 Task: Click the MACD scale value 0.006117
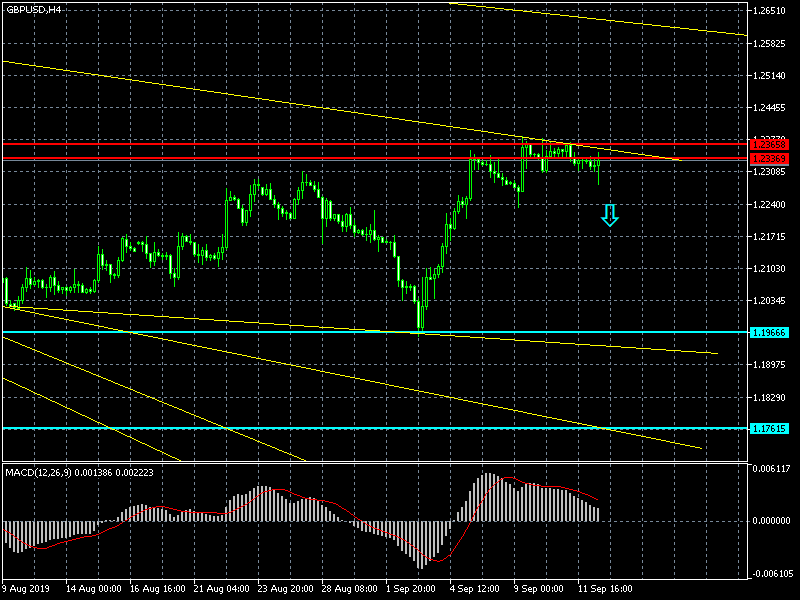click(x=771, y=468)
